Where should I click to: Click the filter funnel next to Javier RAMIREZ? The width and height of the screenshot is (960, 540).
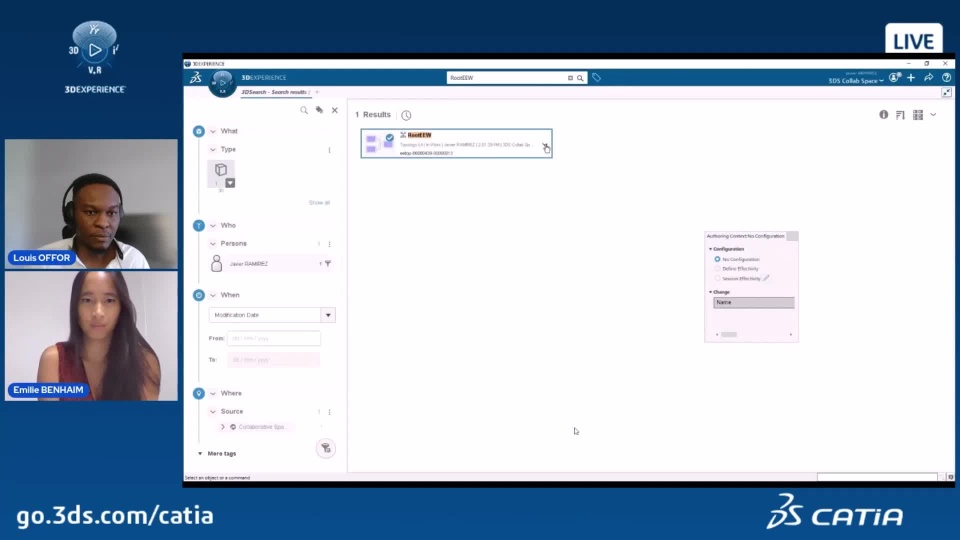[328, 264]
